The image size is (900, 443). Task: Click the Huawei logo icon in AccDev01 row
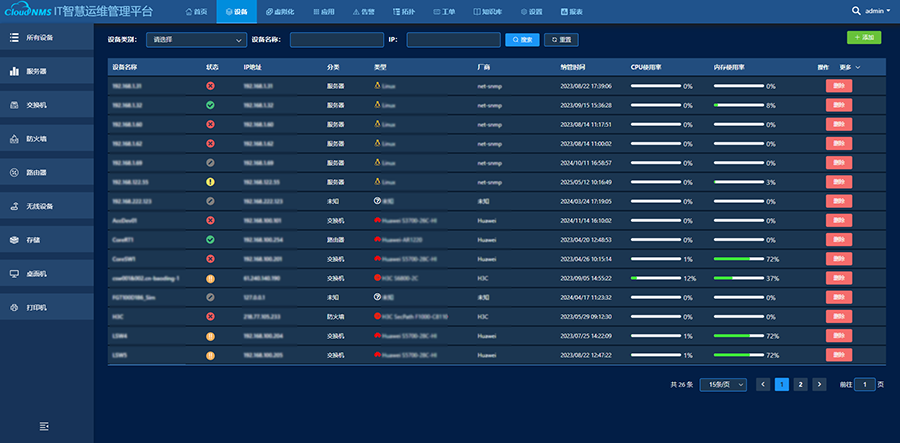(377, 220)
